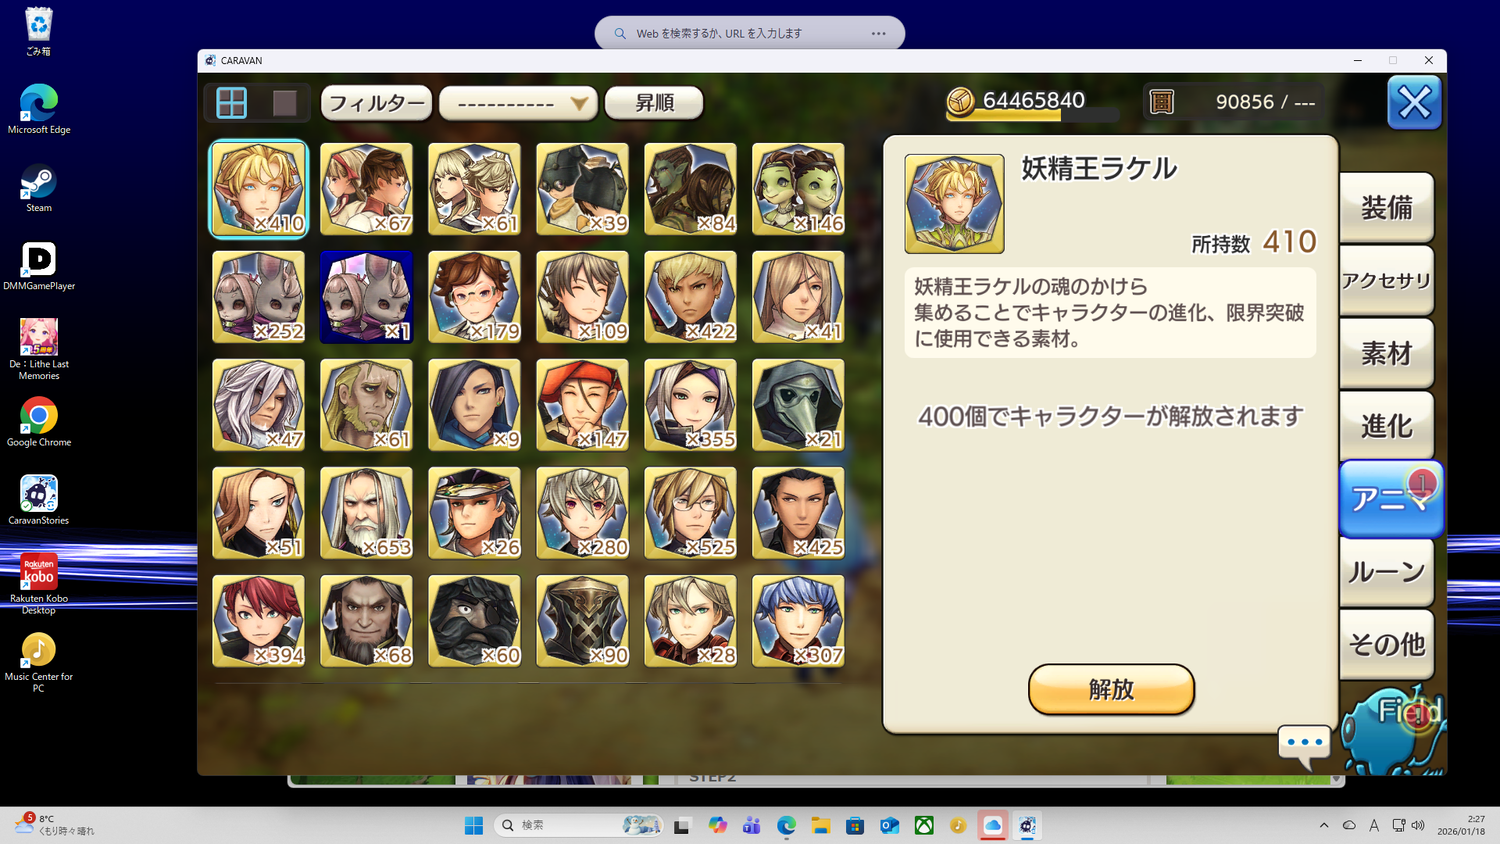Switch to grid view layout icon
1500x844 pixels.
point(232,102)
